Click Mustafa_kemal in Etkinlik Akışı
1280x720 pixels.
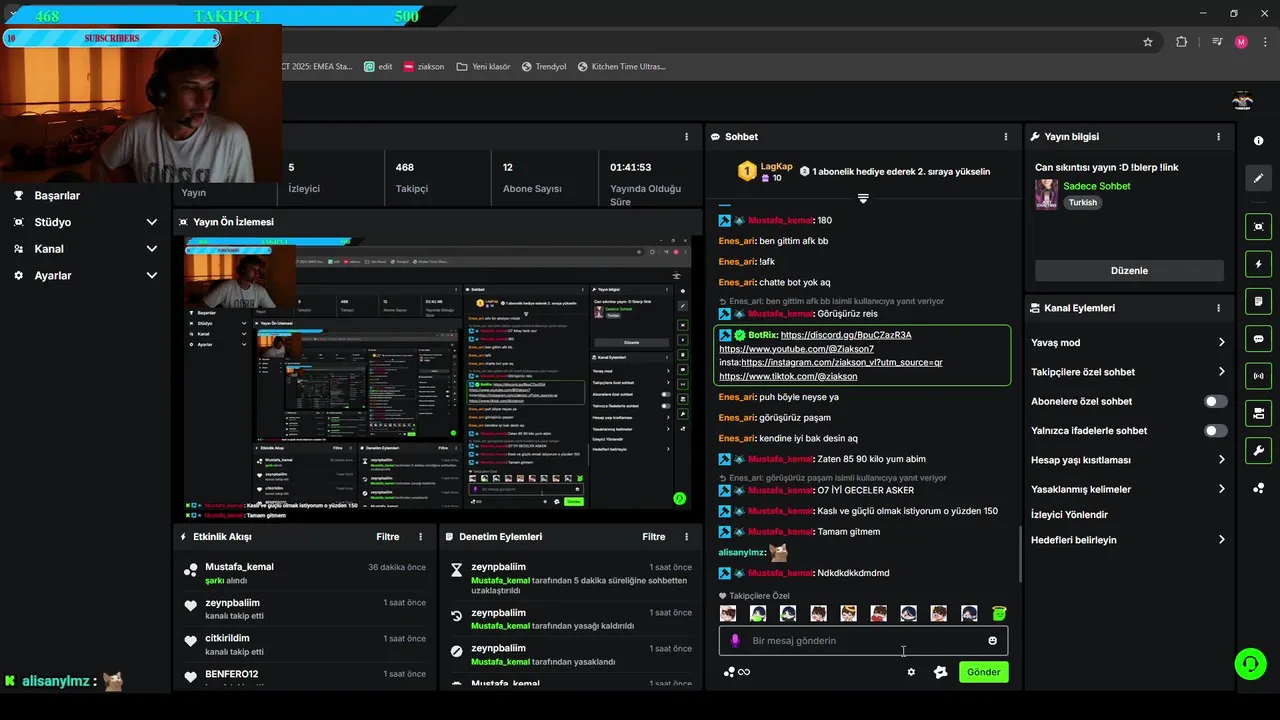239,567
